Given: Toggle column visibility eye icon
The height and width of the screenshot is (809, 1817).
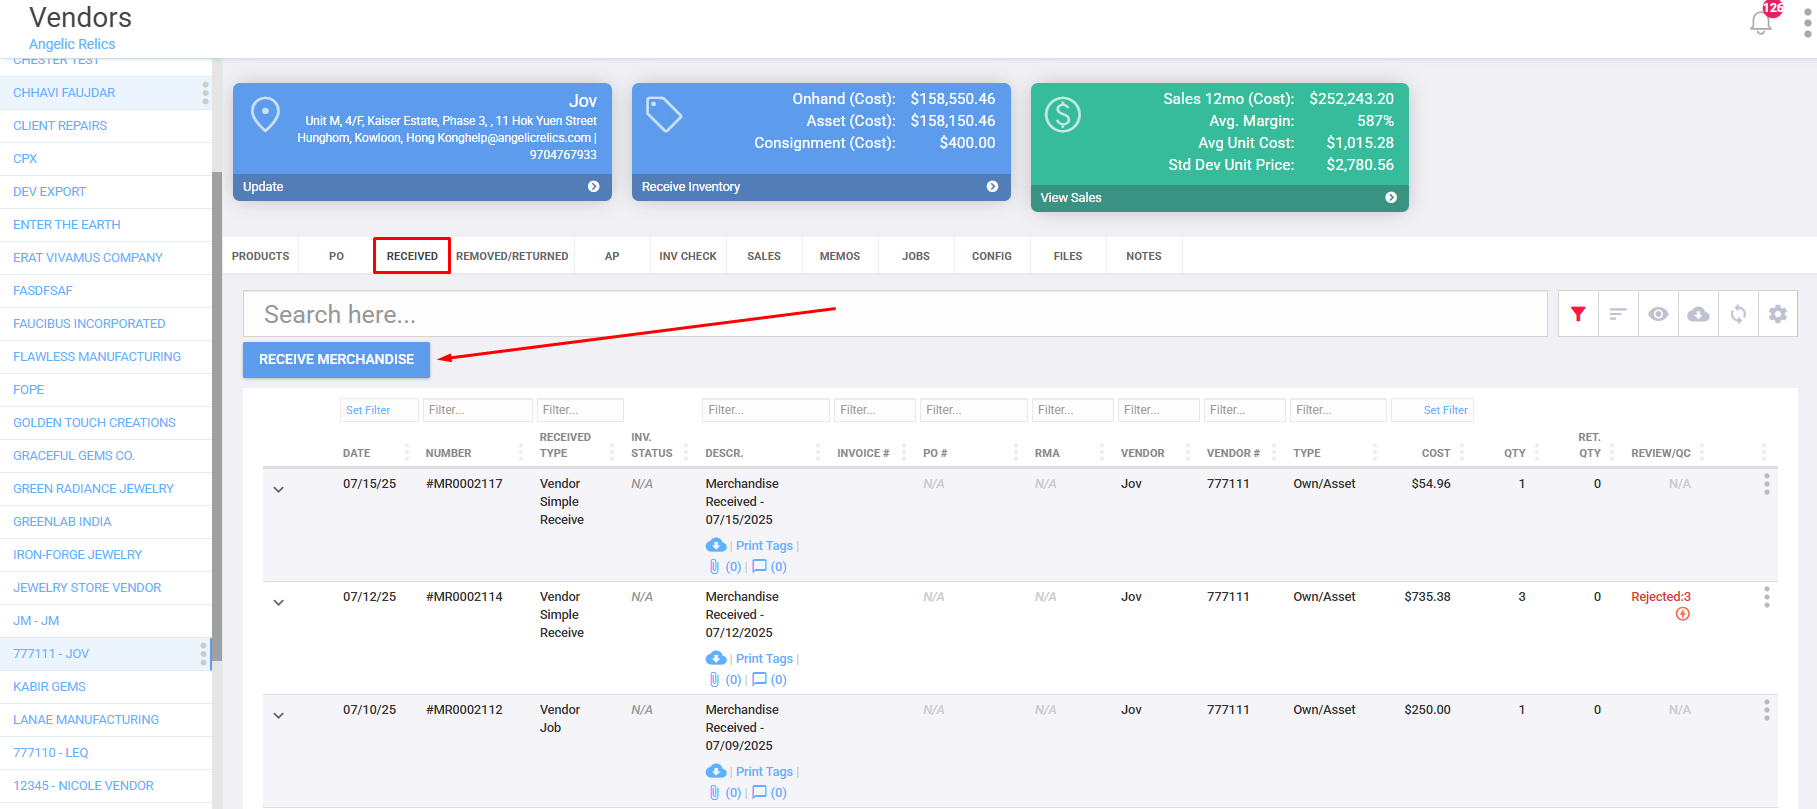Looking at the screenshot, I should (1658, 314).
